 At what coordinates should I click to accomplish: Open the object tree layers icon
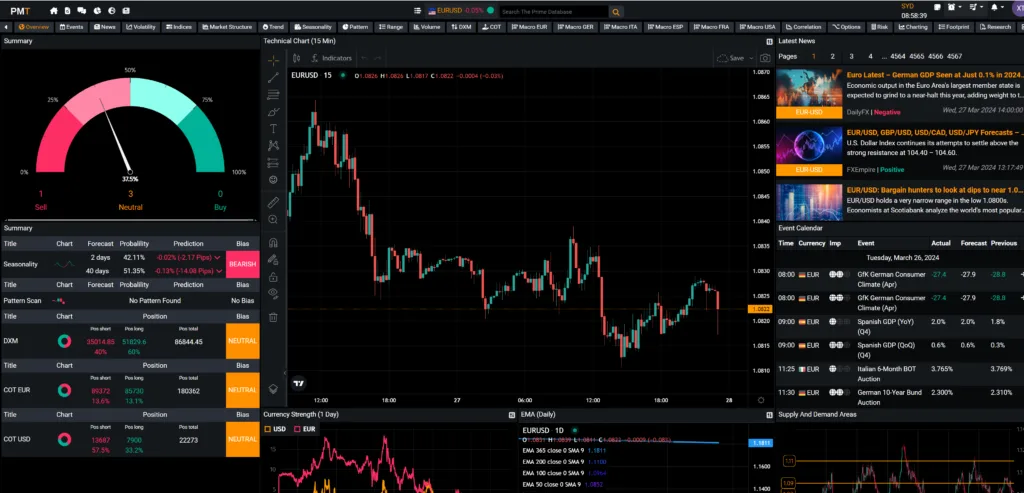pos(273,389)
